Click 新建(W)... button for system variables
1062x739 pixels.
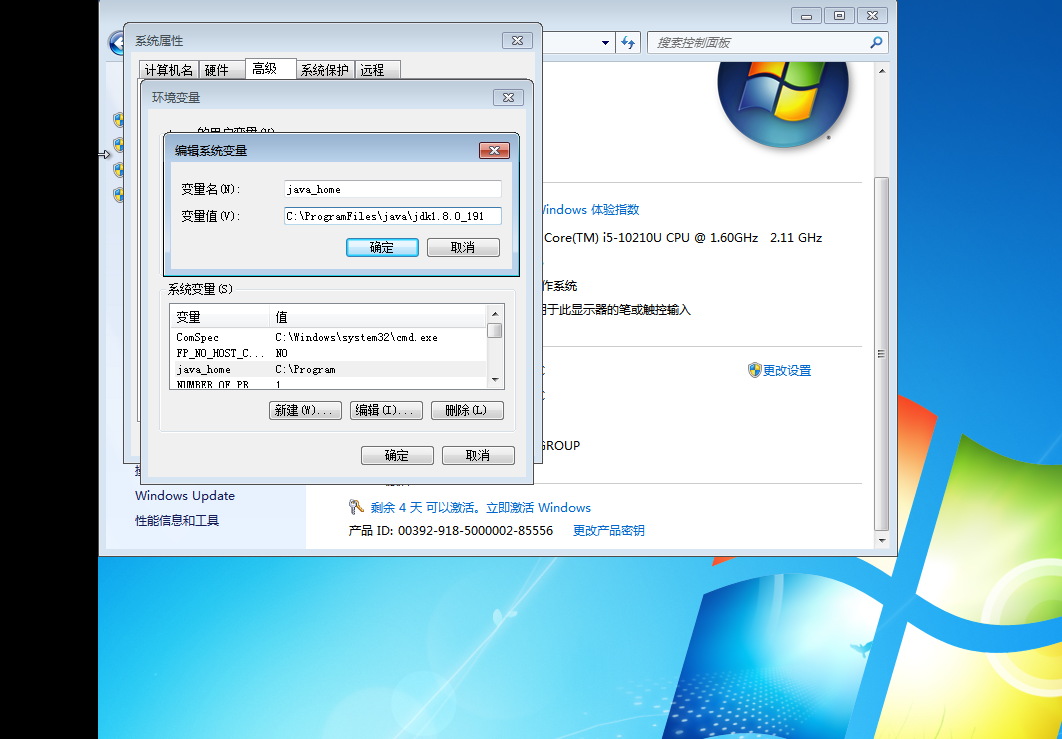click(305, 410)
